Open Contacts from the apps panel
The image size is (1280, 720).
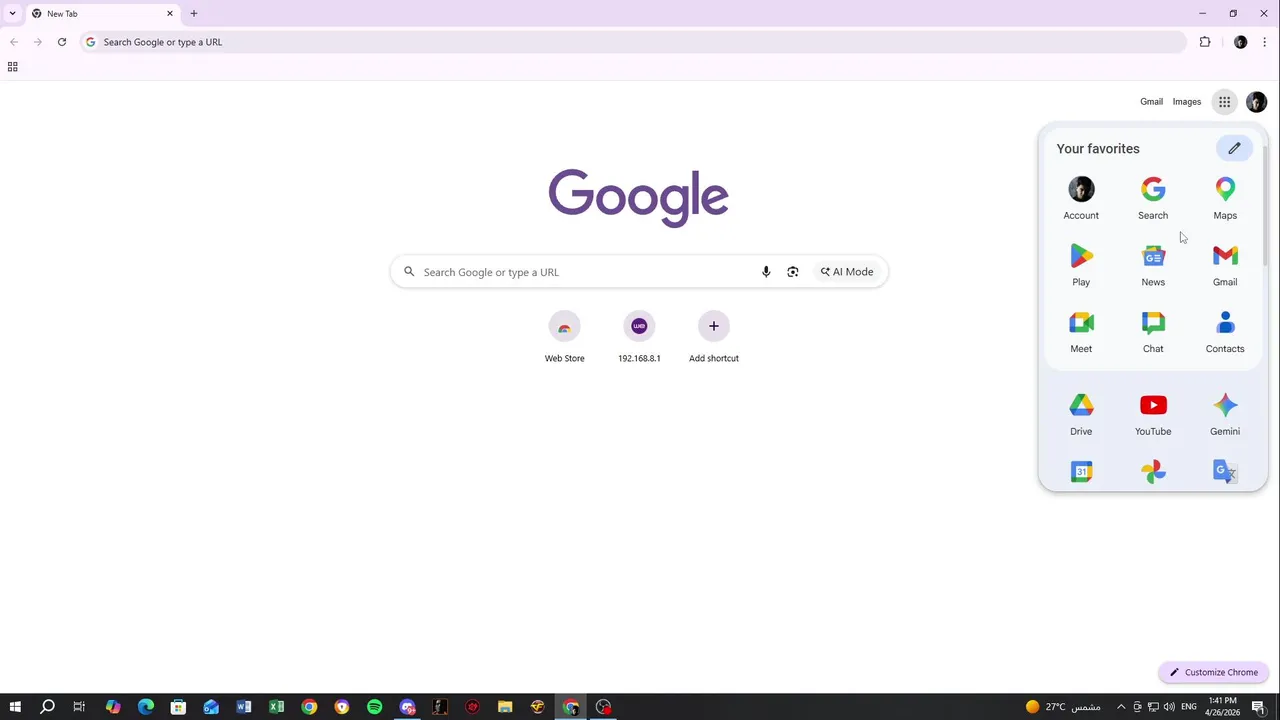1225,332
